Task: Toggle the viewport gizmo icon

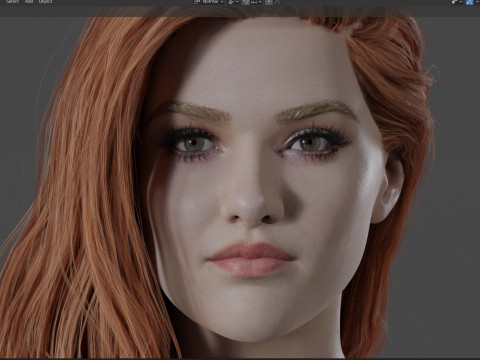Action: 454,2
